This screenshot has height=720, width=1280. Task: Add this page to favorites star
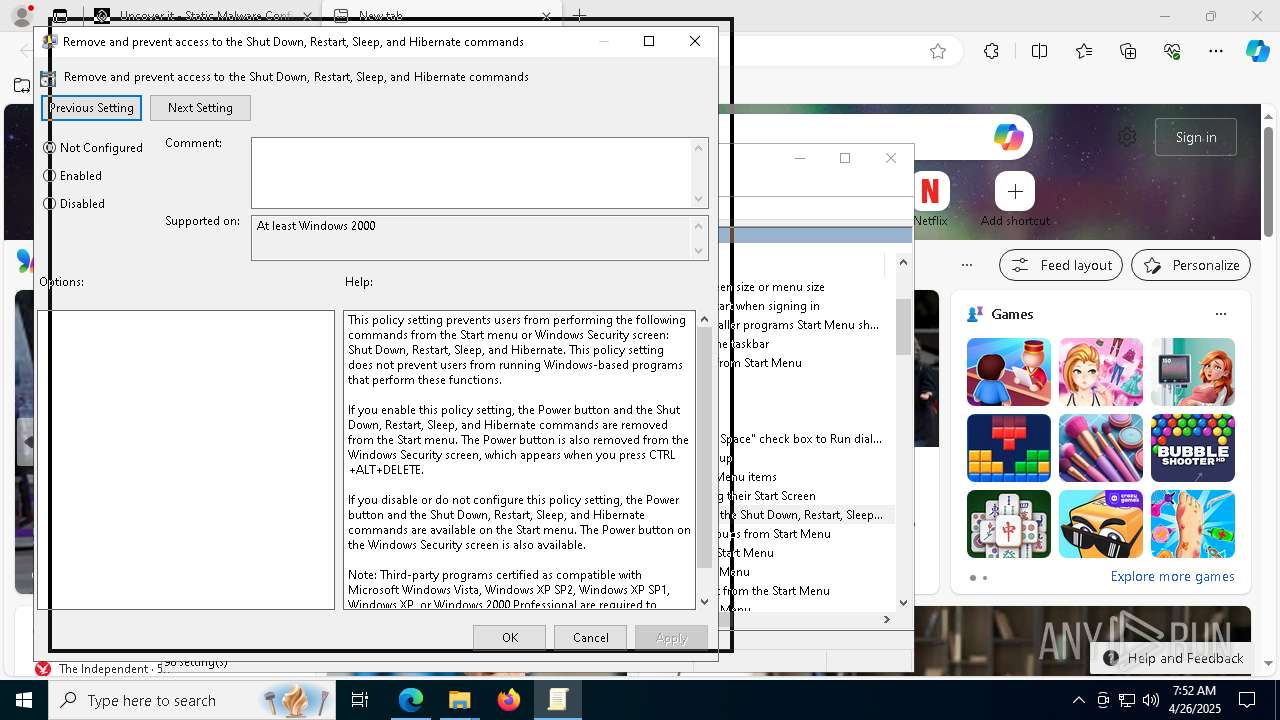click(938, 51)
